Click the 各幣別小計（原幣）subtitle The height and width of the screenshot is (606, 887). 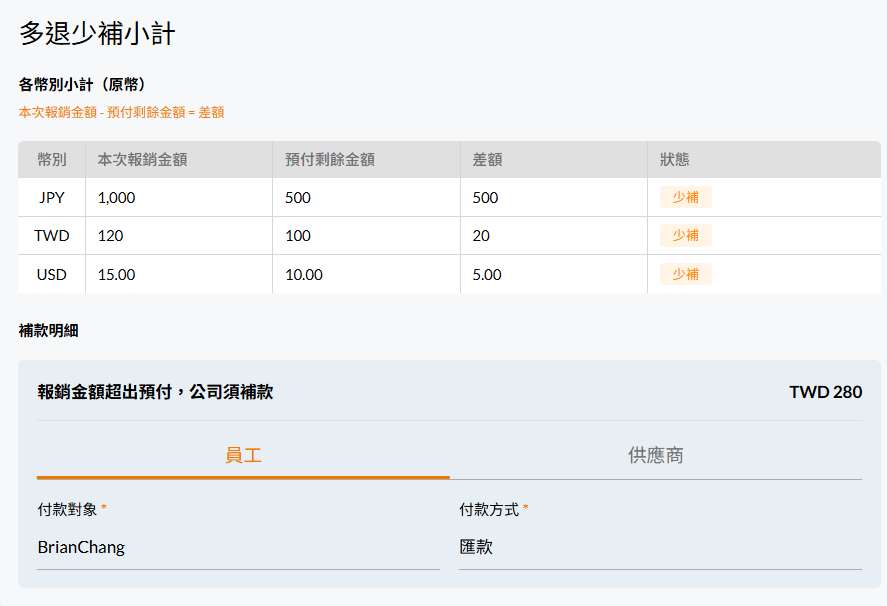click(85, 84)
